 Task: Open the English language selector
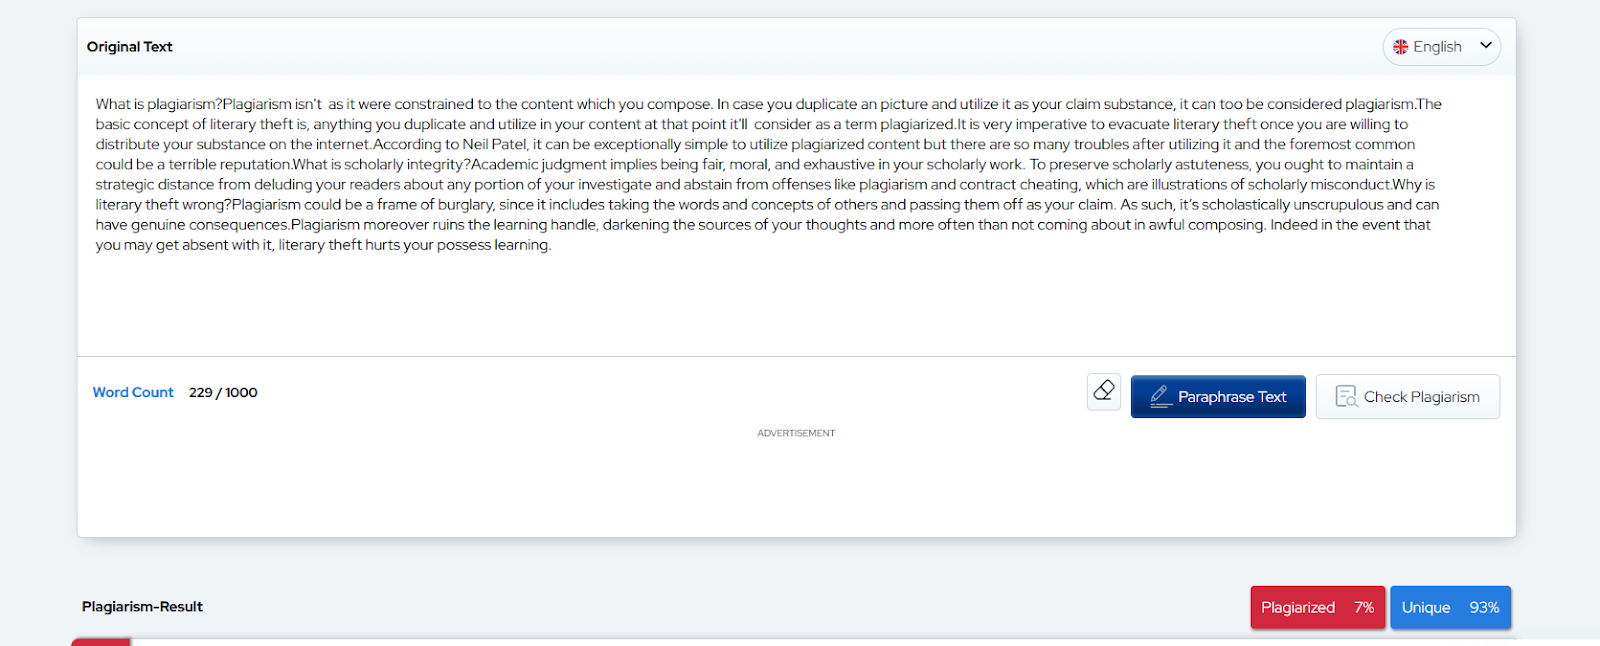tap(1437, 47)
